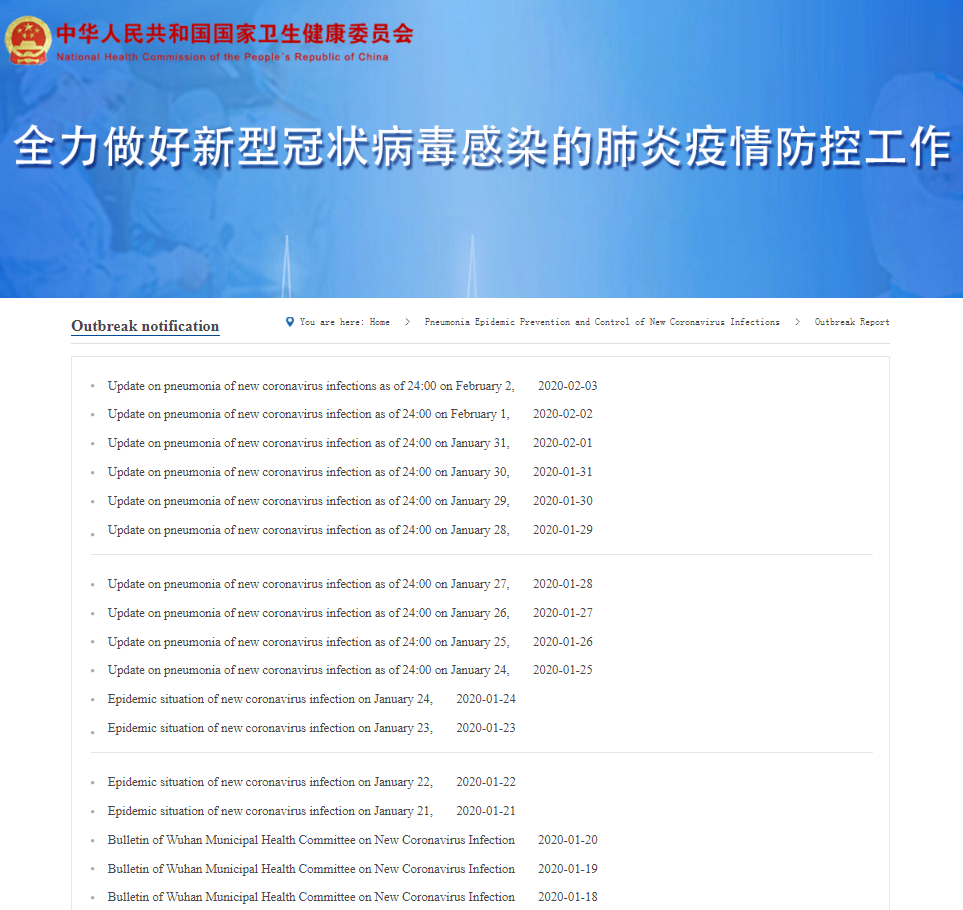
Task: Open update as of 24:00 on January 27
Action: 308,584
